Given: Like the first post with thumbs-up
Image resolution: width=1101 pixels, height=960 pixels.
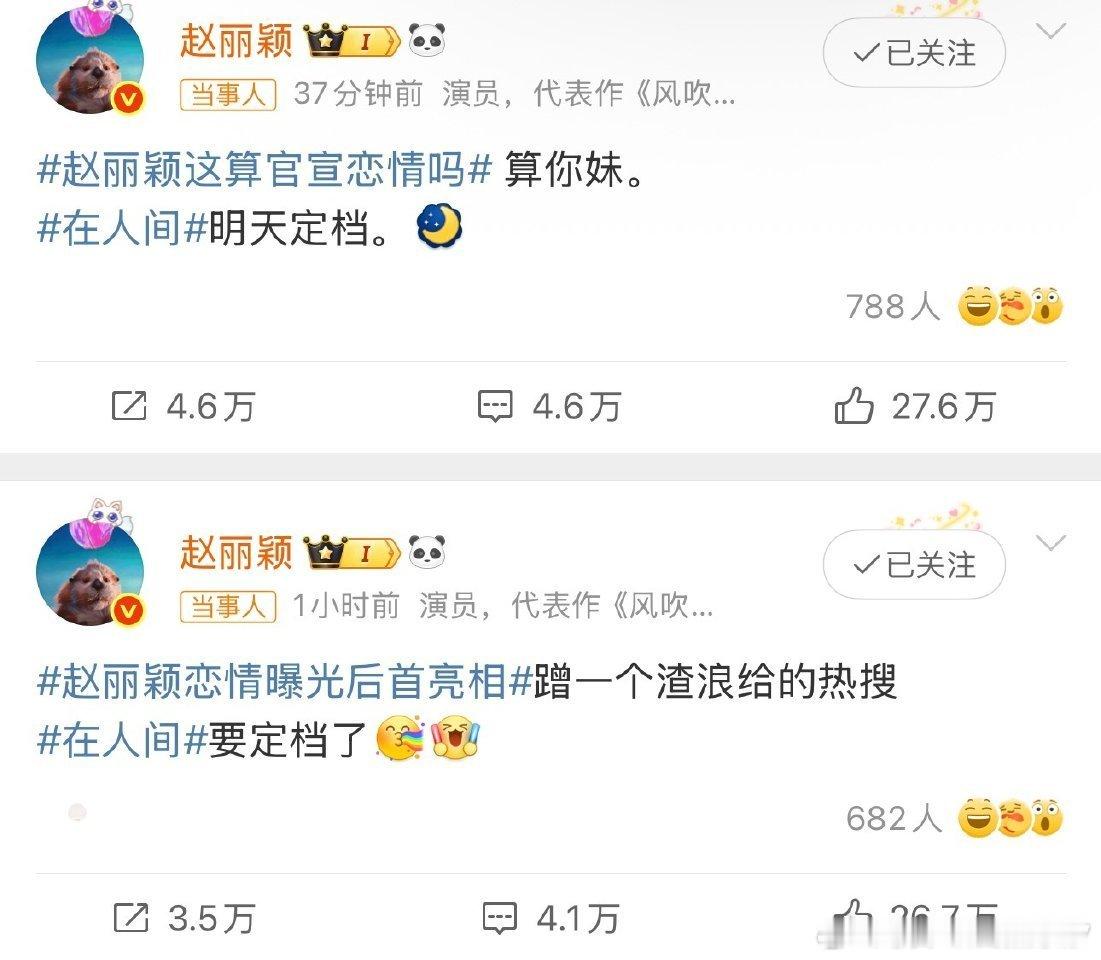Looking at the screenshot, I should (854, 405).
